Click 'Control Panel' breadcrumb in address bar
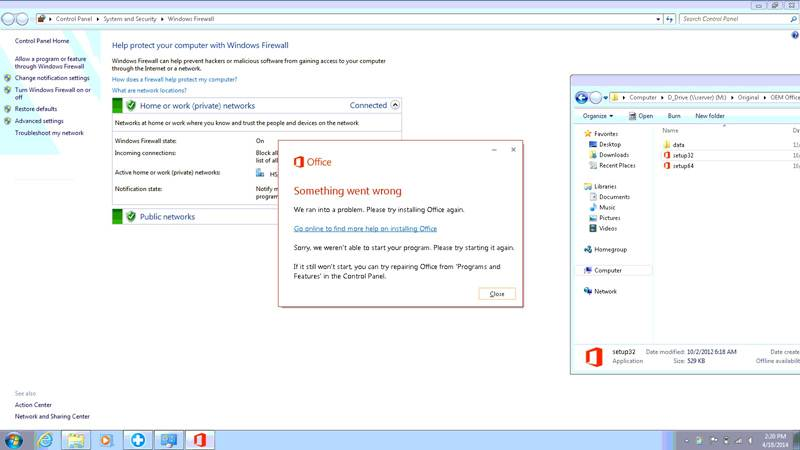800x450 pixels. coord(74,19)
